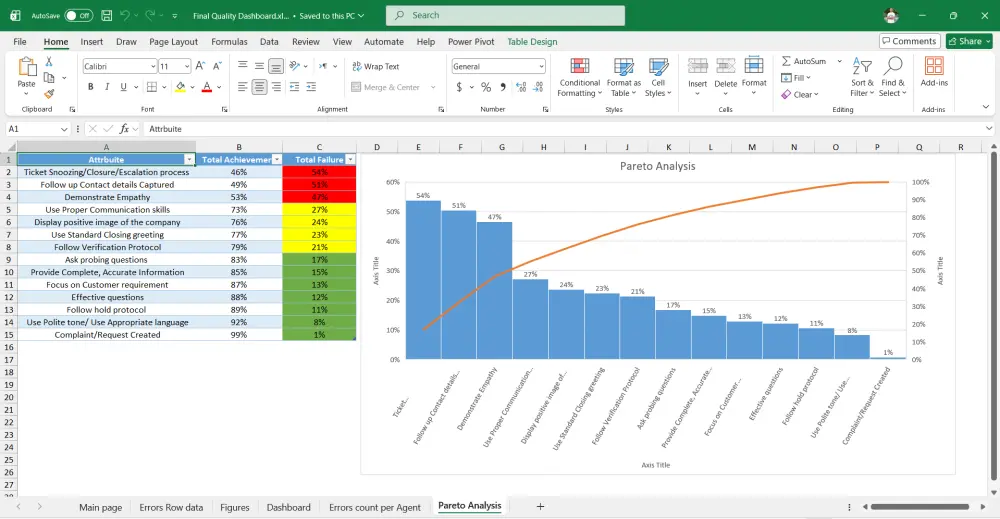The width and height of the screenshot is (1000, 519).
Task: Apply Bold formatting
Action: [x=91, y=87]
